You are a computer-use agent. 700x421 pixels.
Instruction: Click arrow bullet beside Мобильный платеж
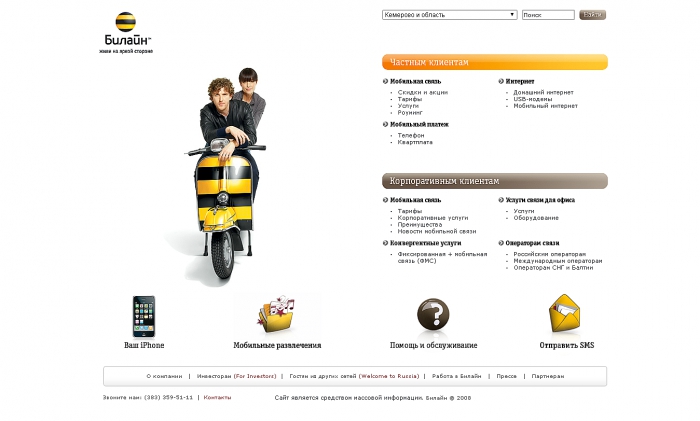385,124
